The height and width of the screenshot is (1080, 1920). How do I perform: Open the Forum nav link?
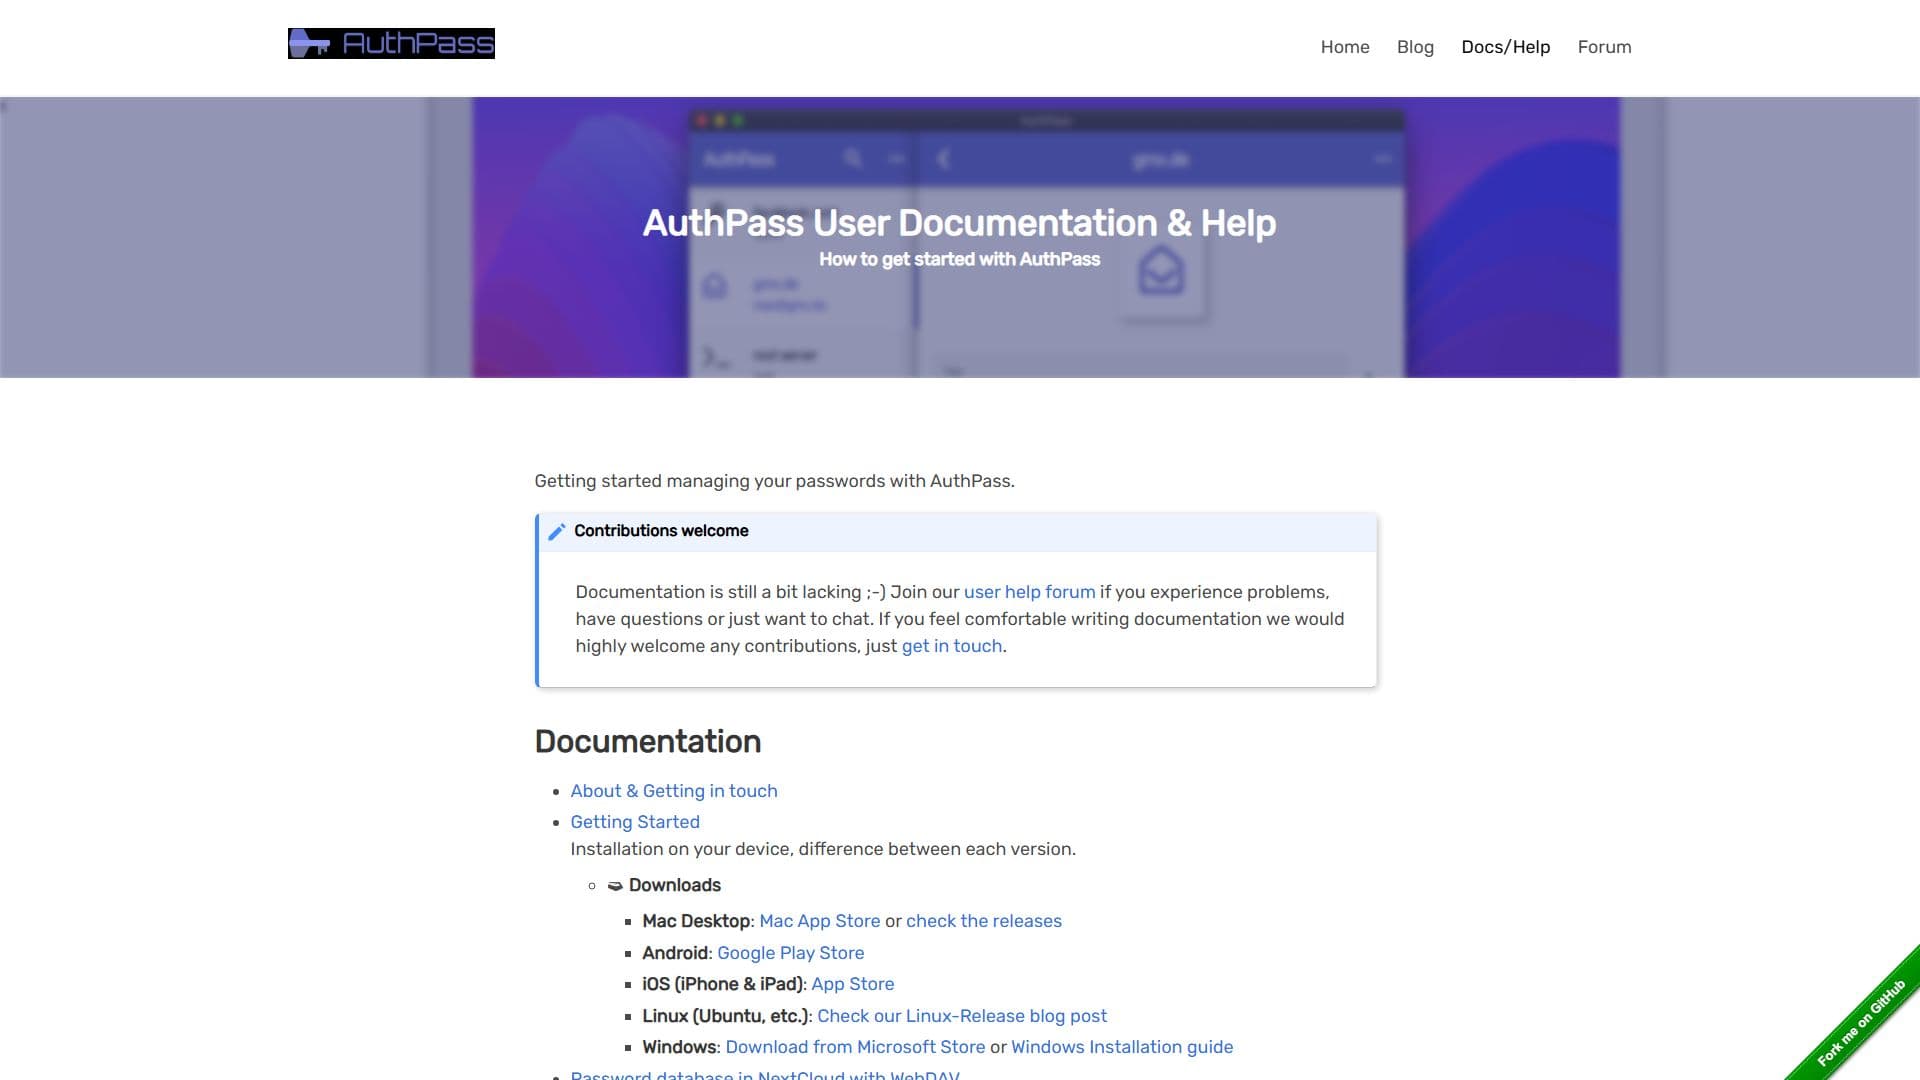pos(1604,47)
